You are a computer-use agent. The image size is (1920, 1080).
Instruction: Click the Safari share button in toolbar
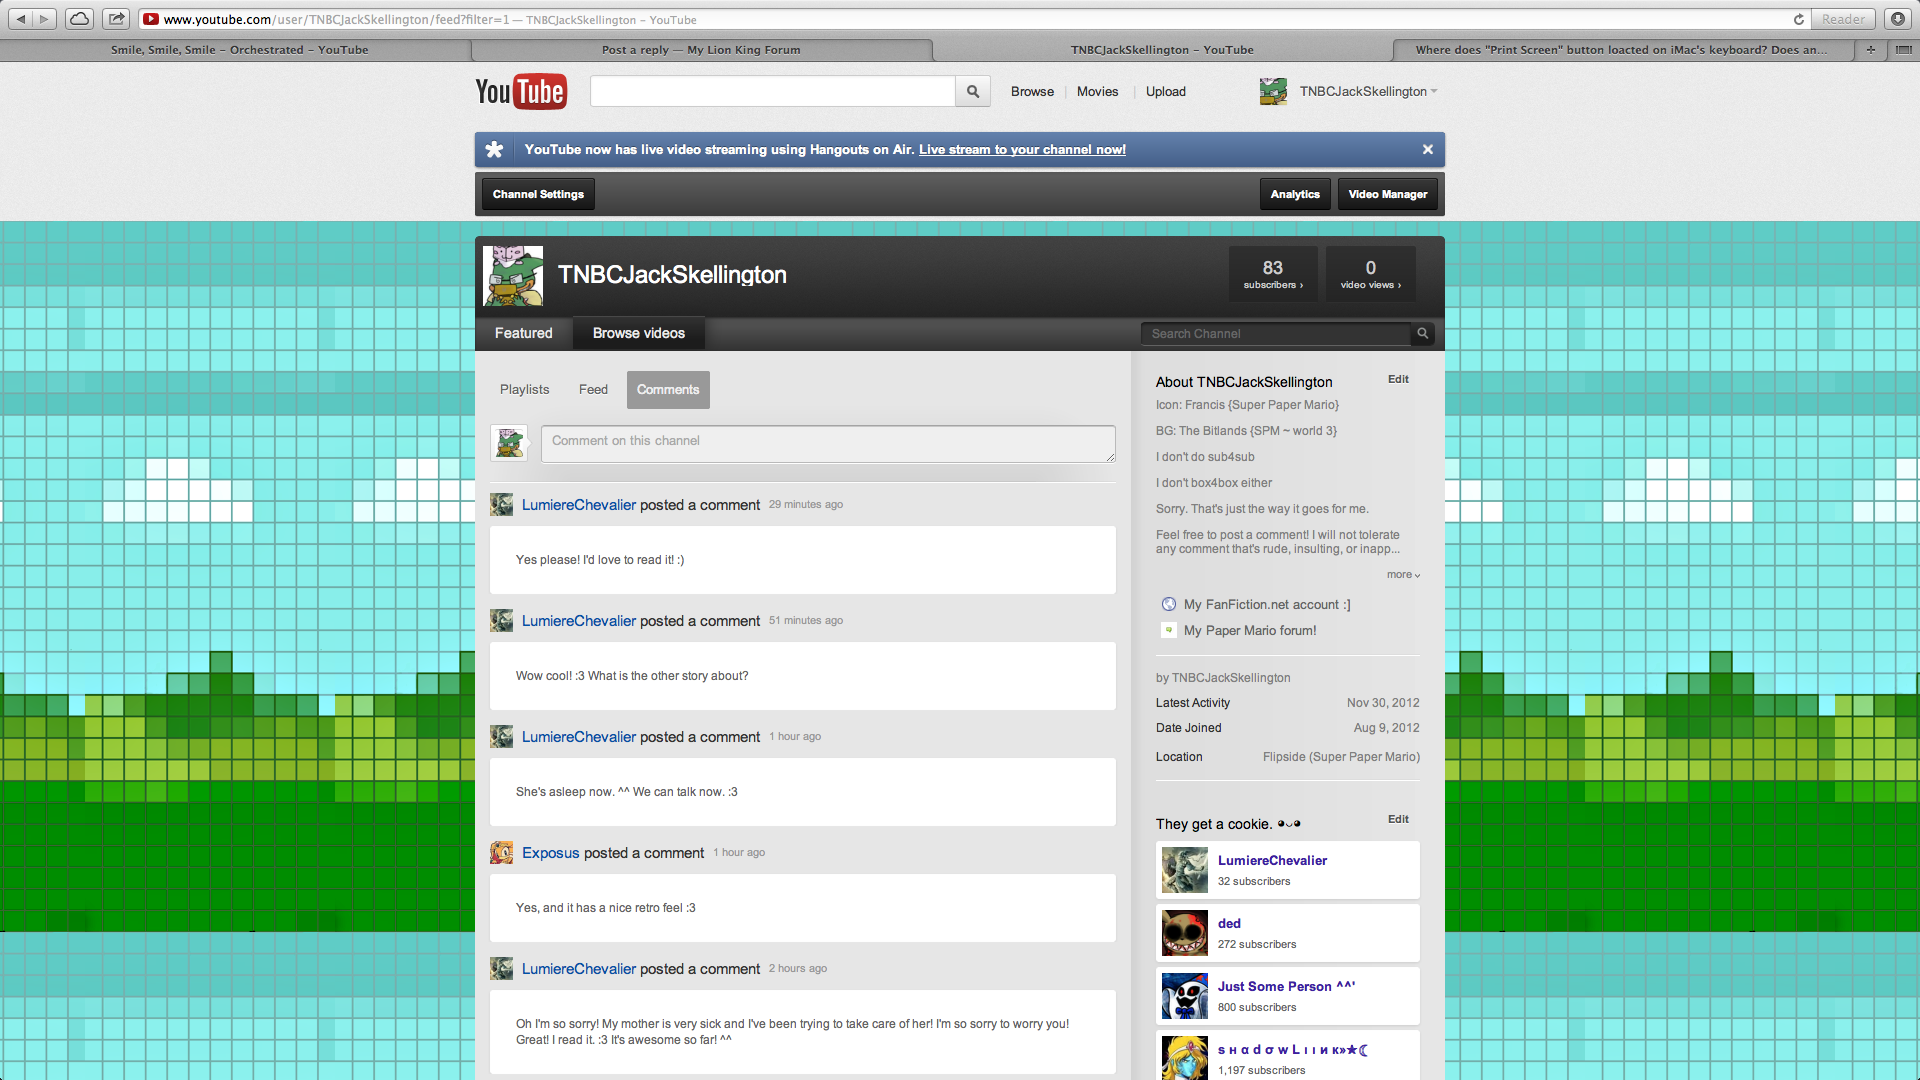116,18
